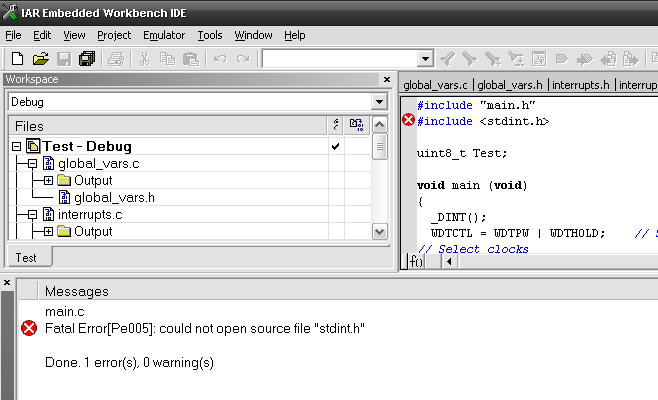Collapse the interrupts.c tree node
This screenshot has width=658, height=400.
click(32, 215)
